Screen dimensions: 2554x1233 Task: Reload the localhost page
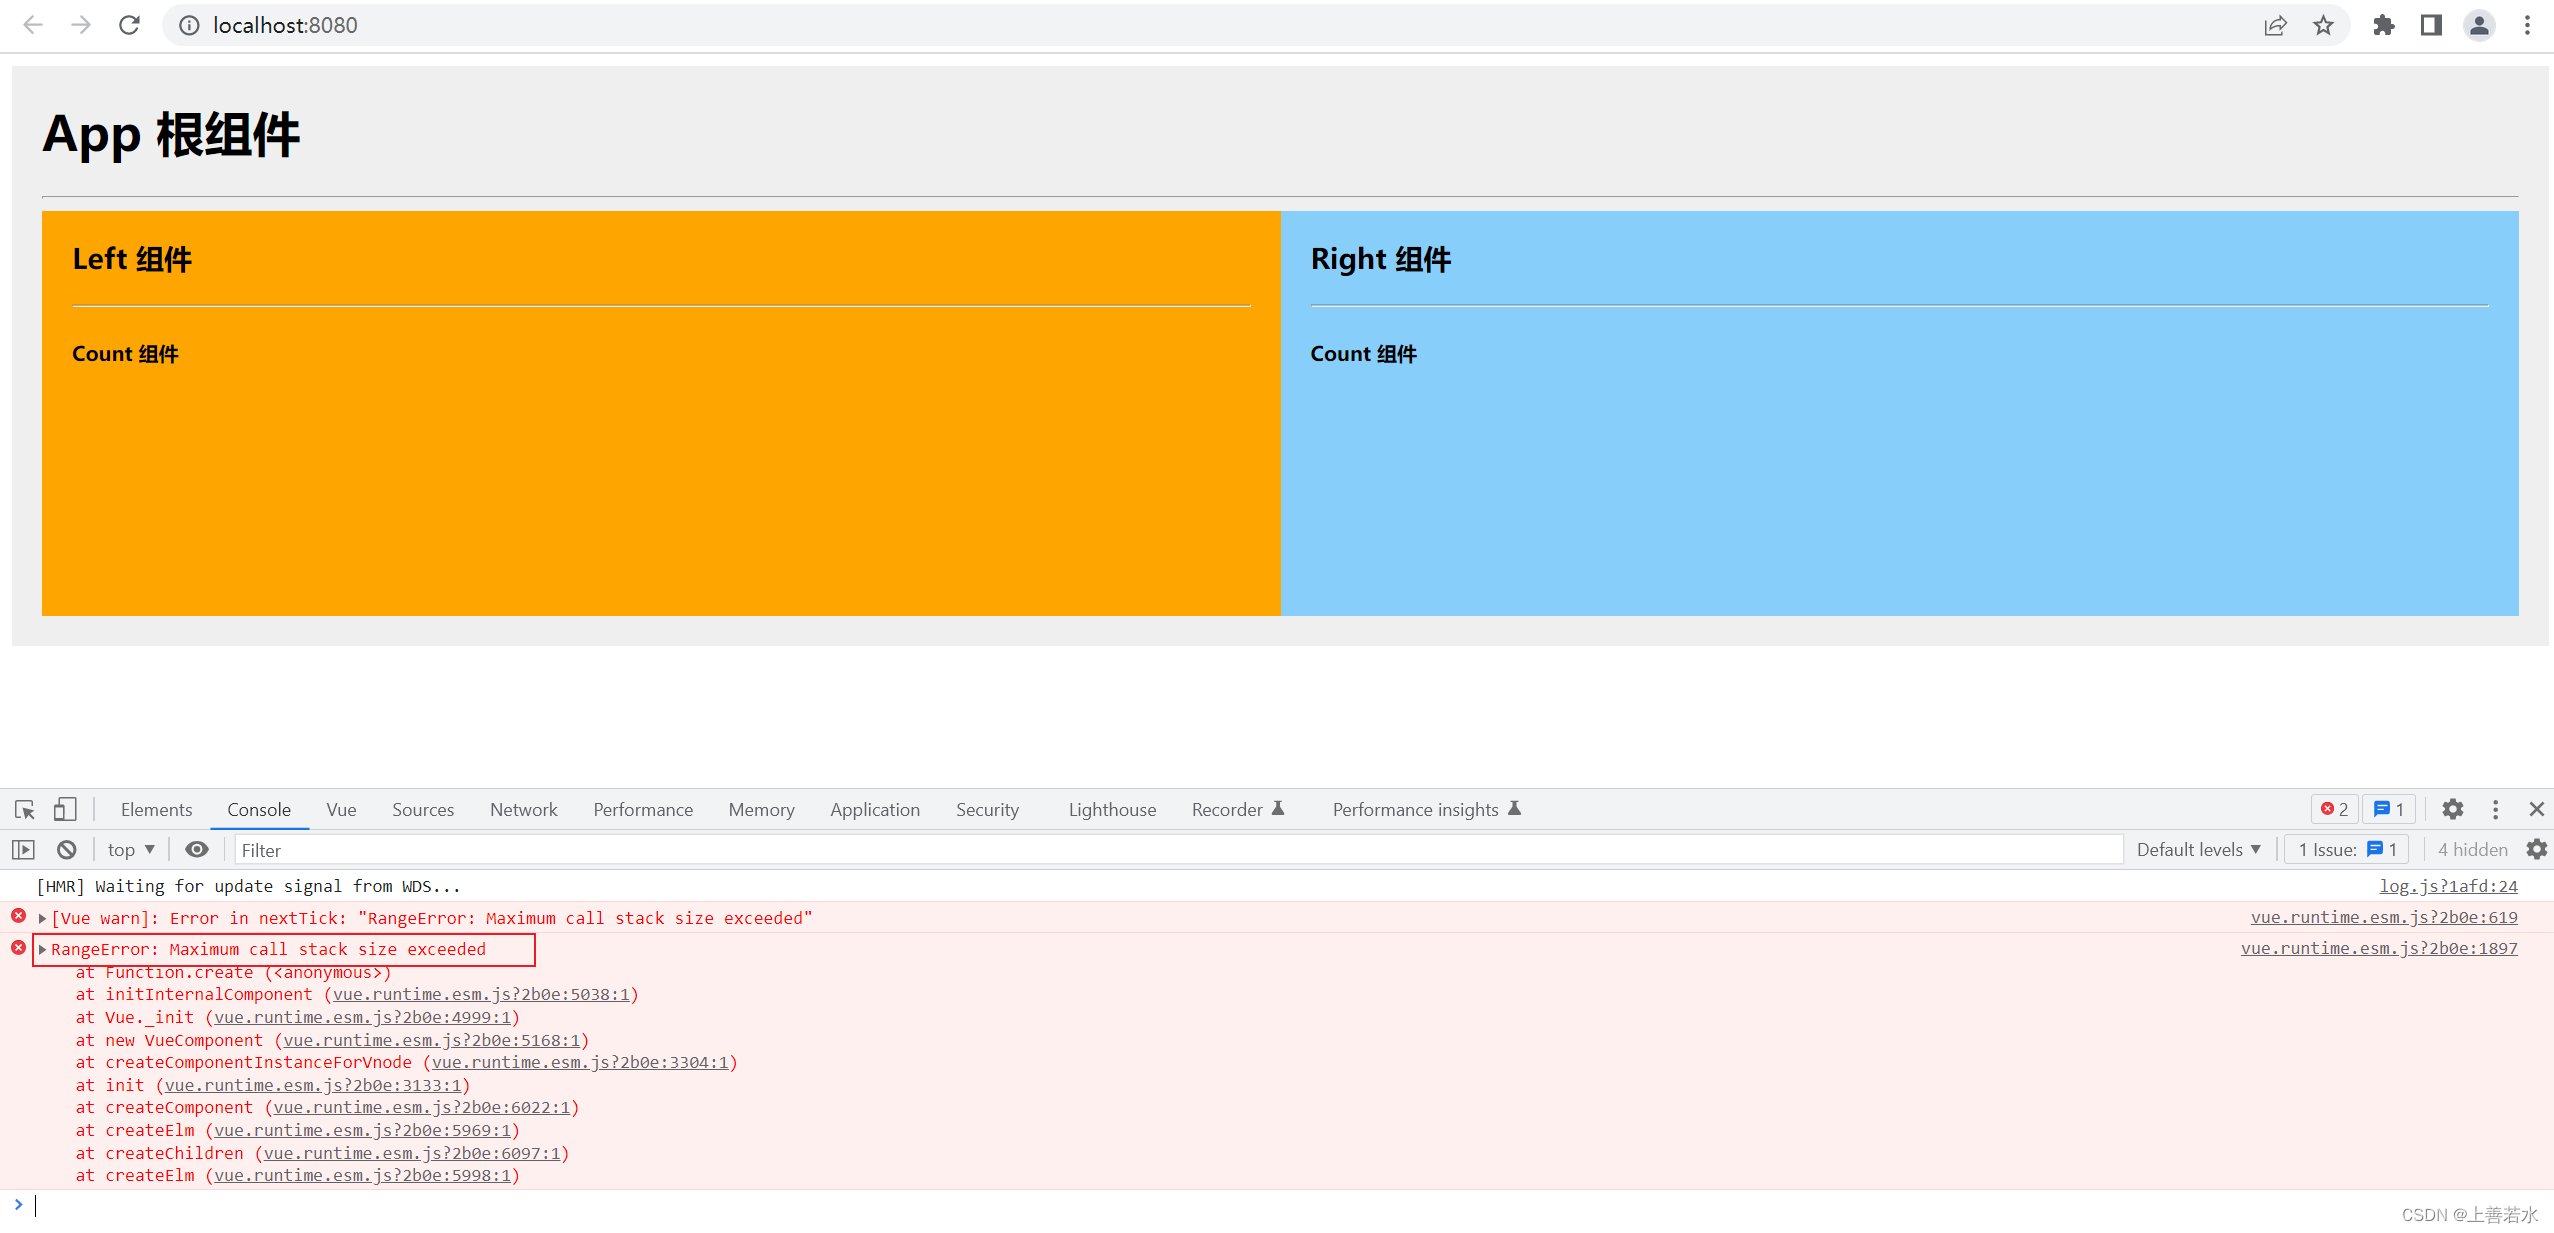point(129,25)
